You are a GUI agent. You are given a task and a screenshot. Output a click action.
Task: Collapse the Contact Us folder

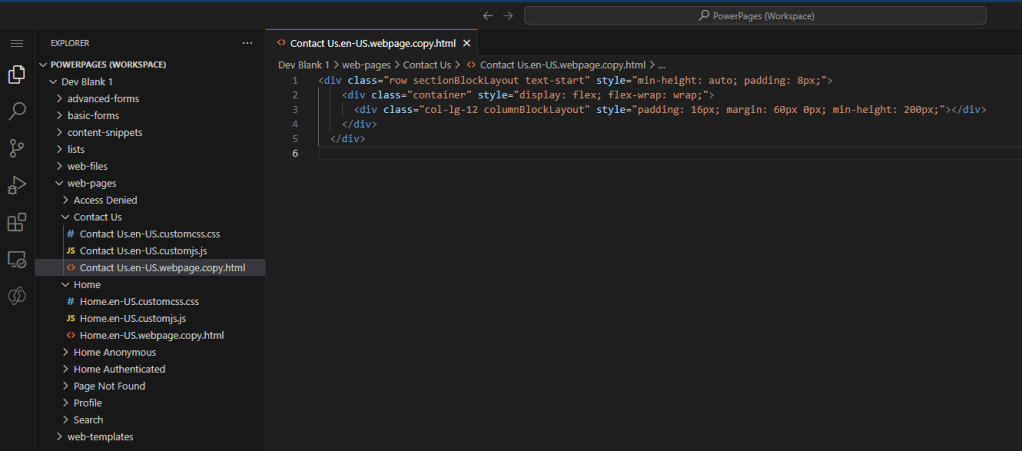[x=97, y=217]
